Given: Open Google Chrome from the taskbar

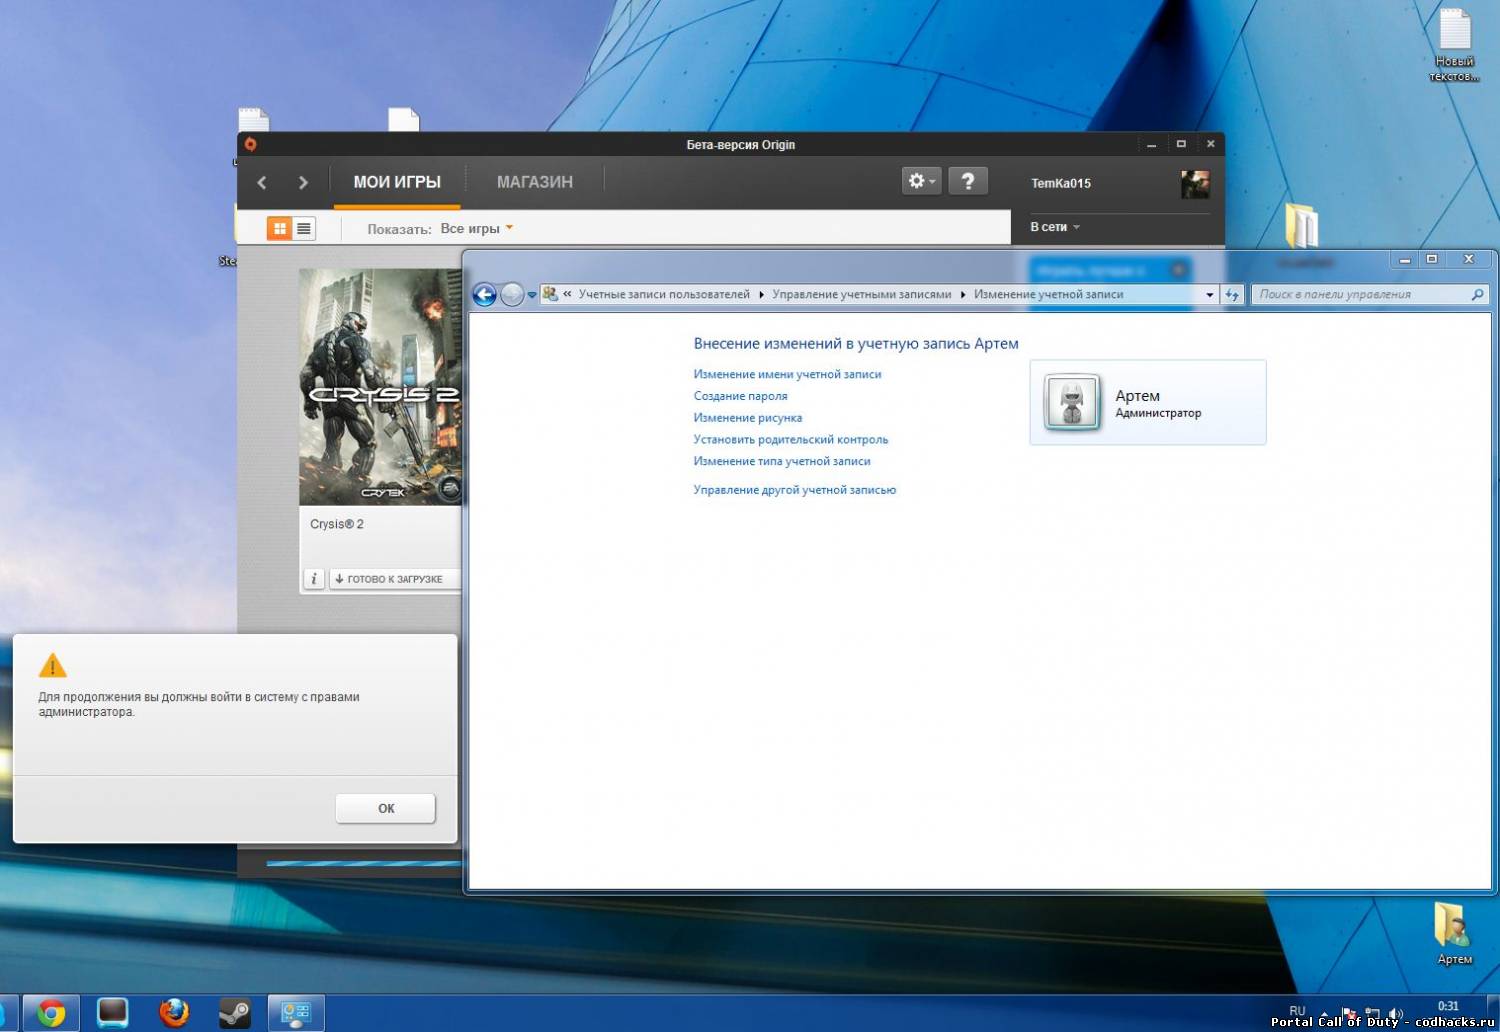Looking at the screenshot, I should coord(51,1013).
